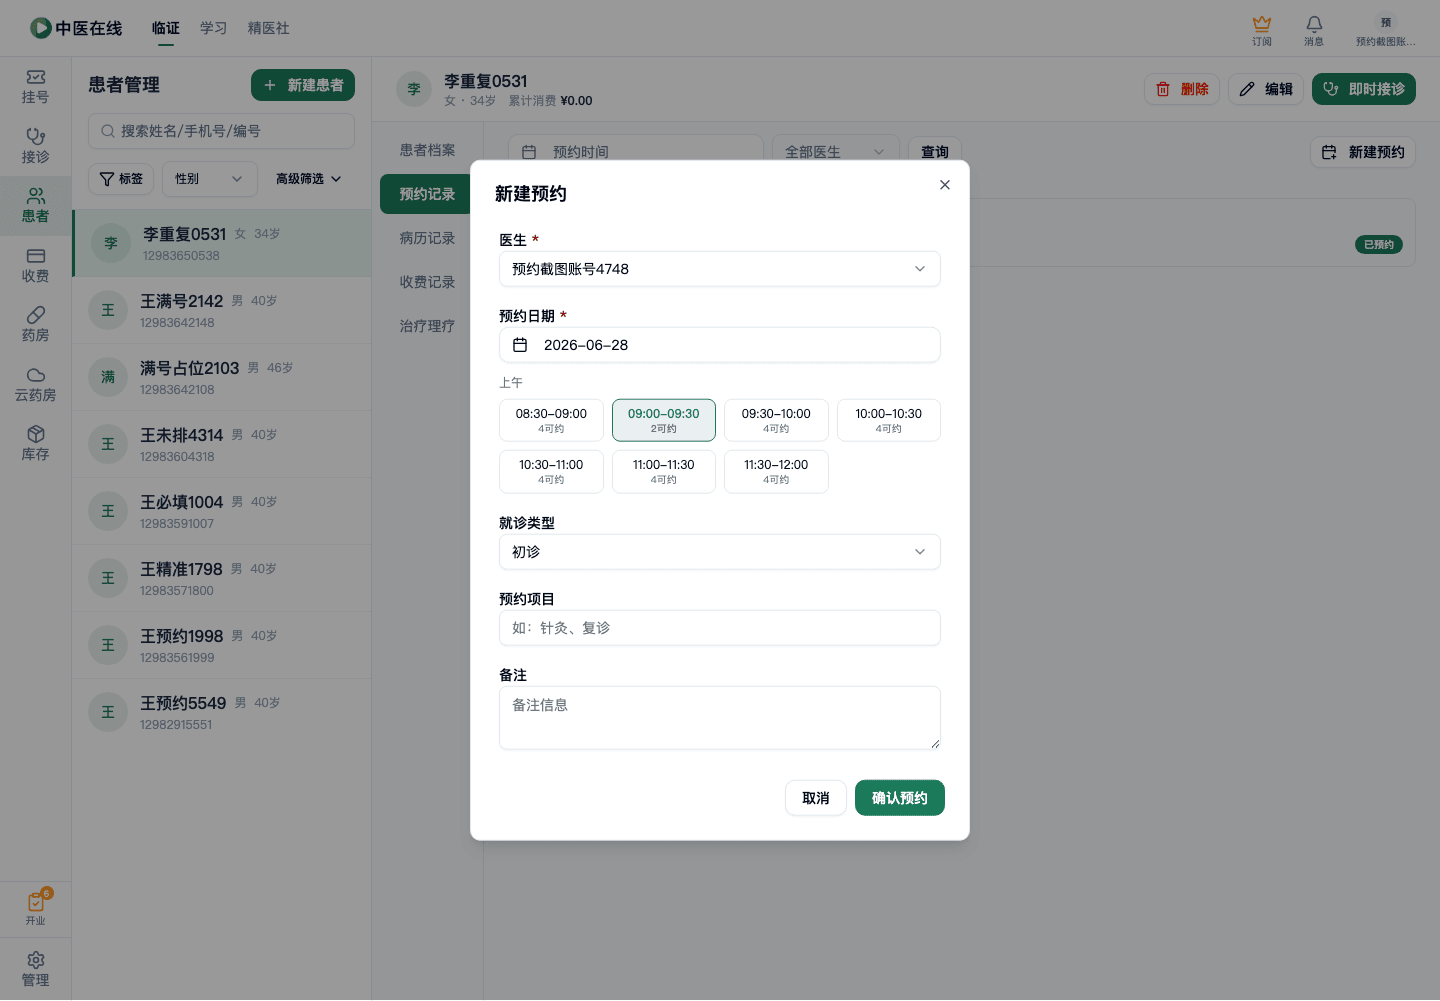Viewport: 1440px width, 1001px height.
Task: Click the calendar icon in 预约时间 filter
Action: (529, 152)
